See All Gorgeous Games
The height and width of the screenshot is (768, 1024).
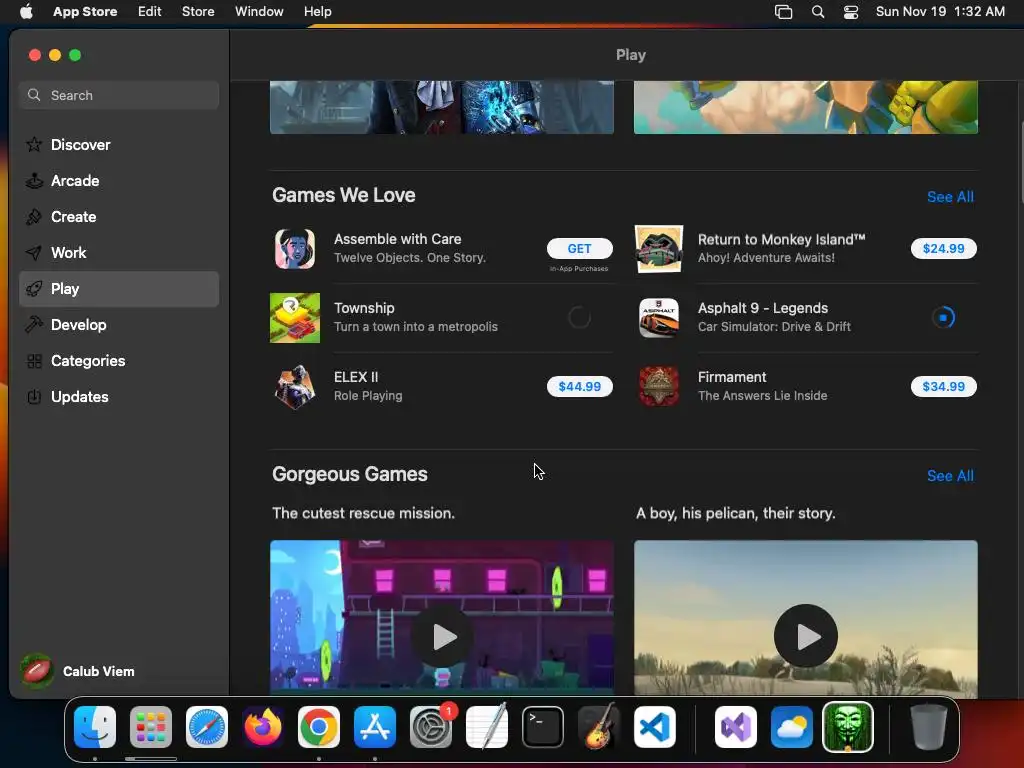(x=950, y=476)
